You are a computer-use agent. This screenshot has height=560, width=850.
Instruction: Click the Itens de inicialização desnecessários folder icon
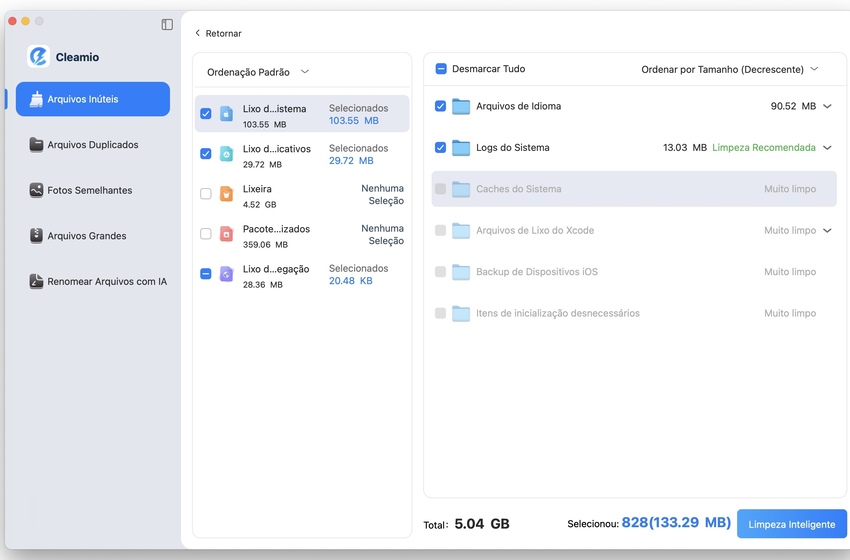461,313
